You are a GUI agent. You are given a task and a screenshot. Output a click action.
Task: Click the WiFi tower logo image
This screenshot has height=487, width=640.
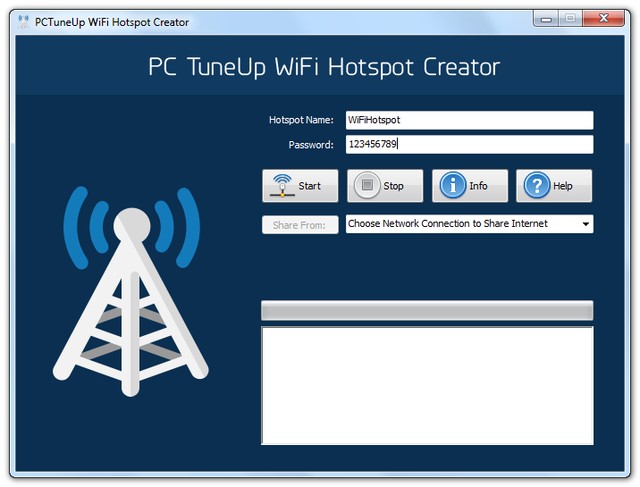coord(131,291)
